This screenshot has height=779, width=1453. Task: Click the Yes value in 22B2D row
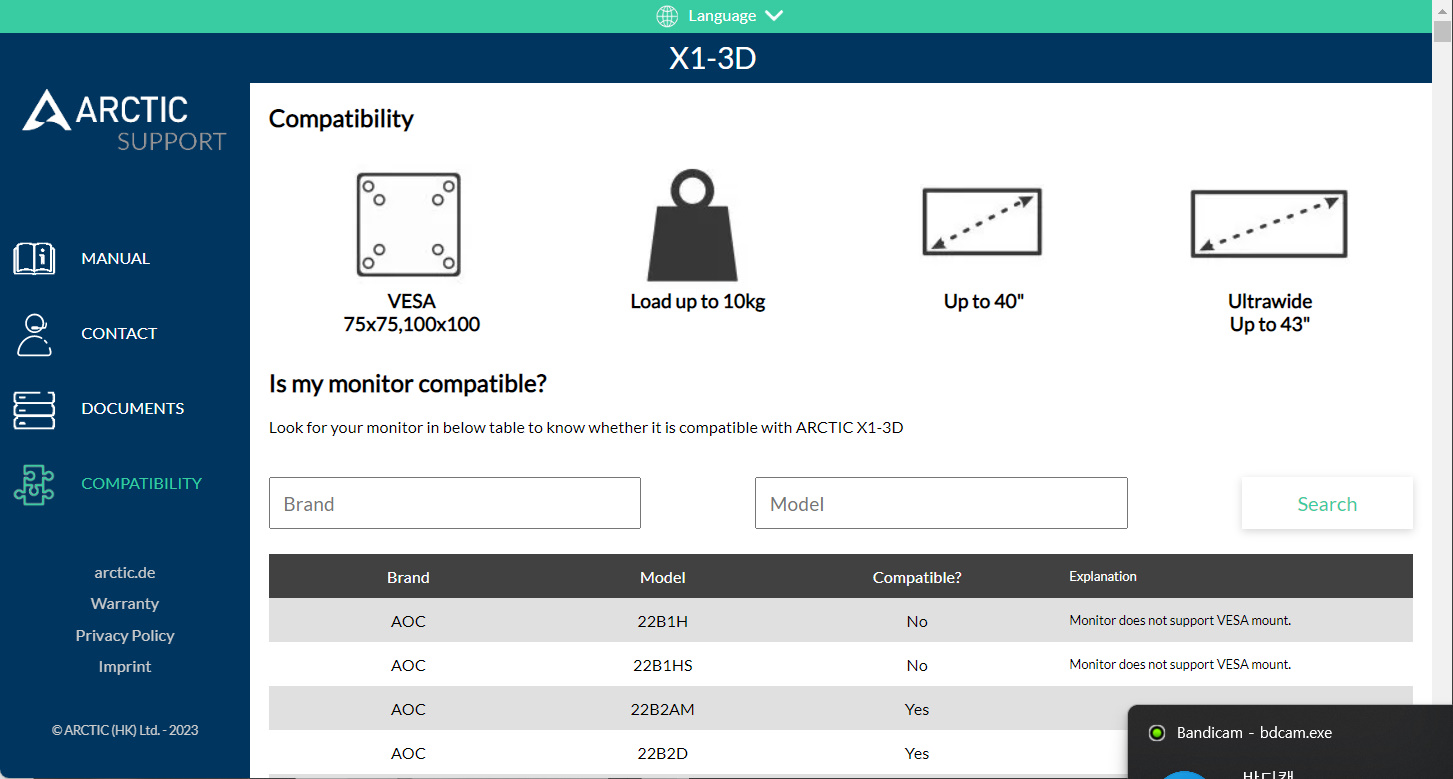[917, 753]
